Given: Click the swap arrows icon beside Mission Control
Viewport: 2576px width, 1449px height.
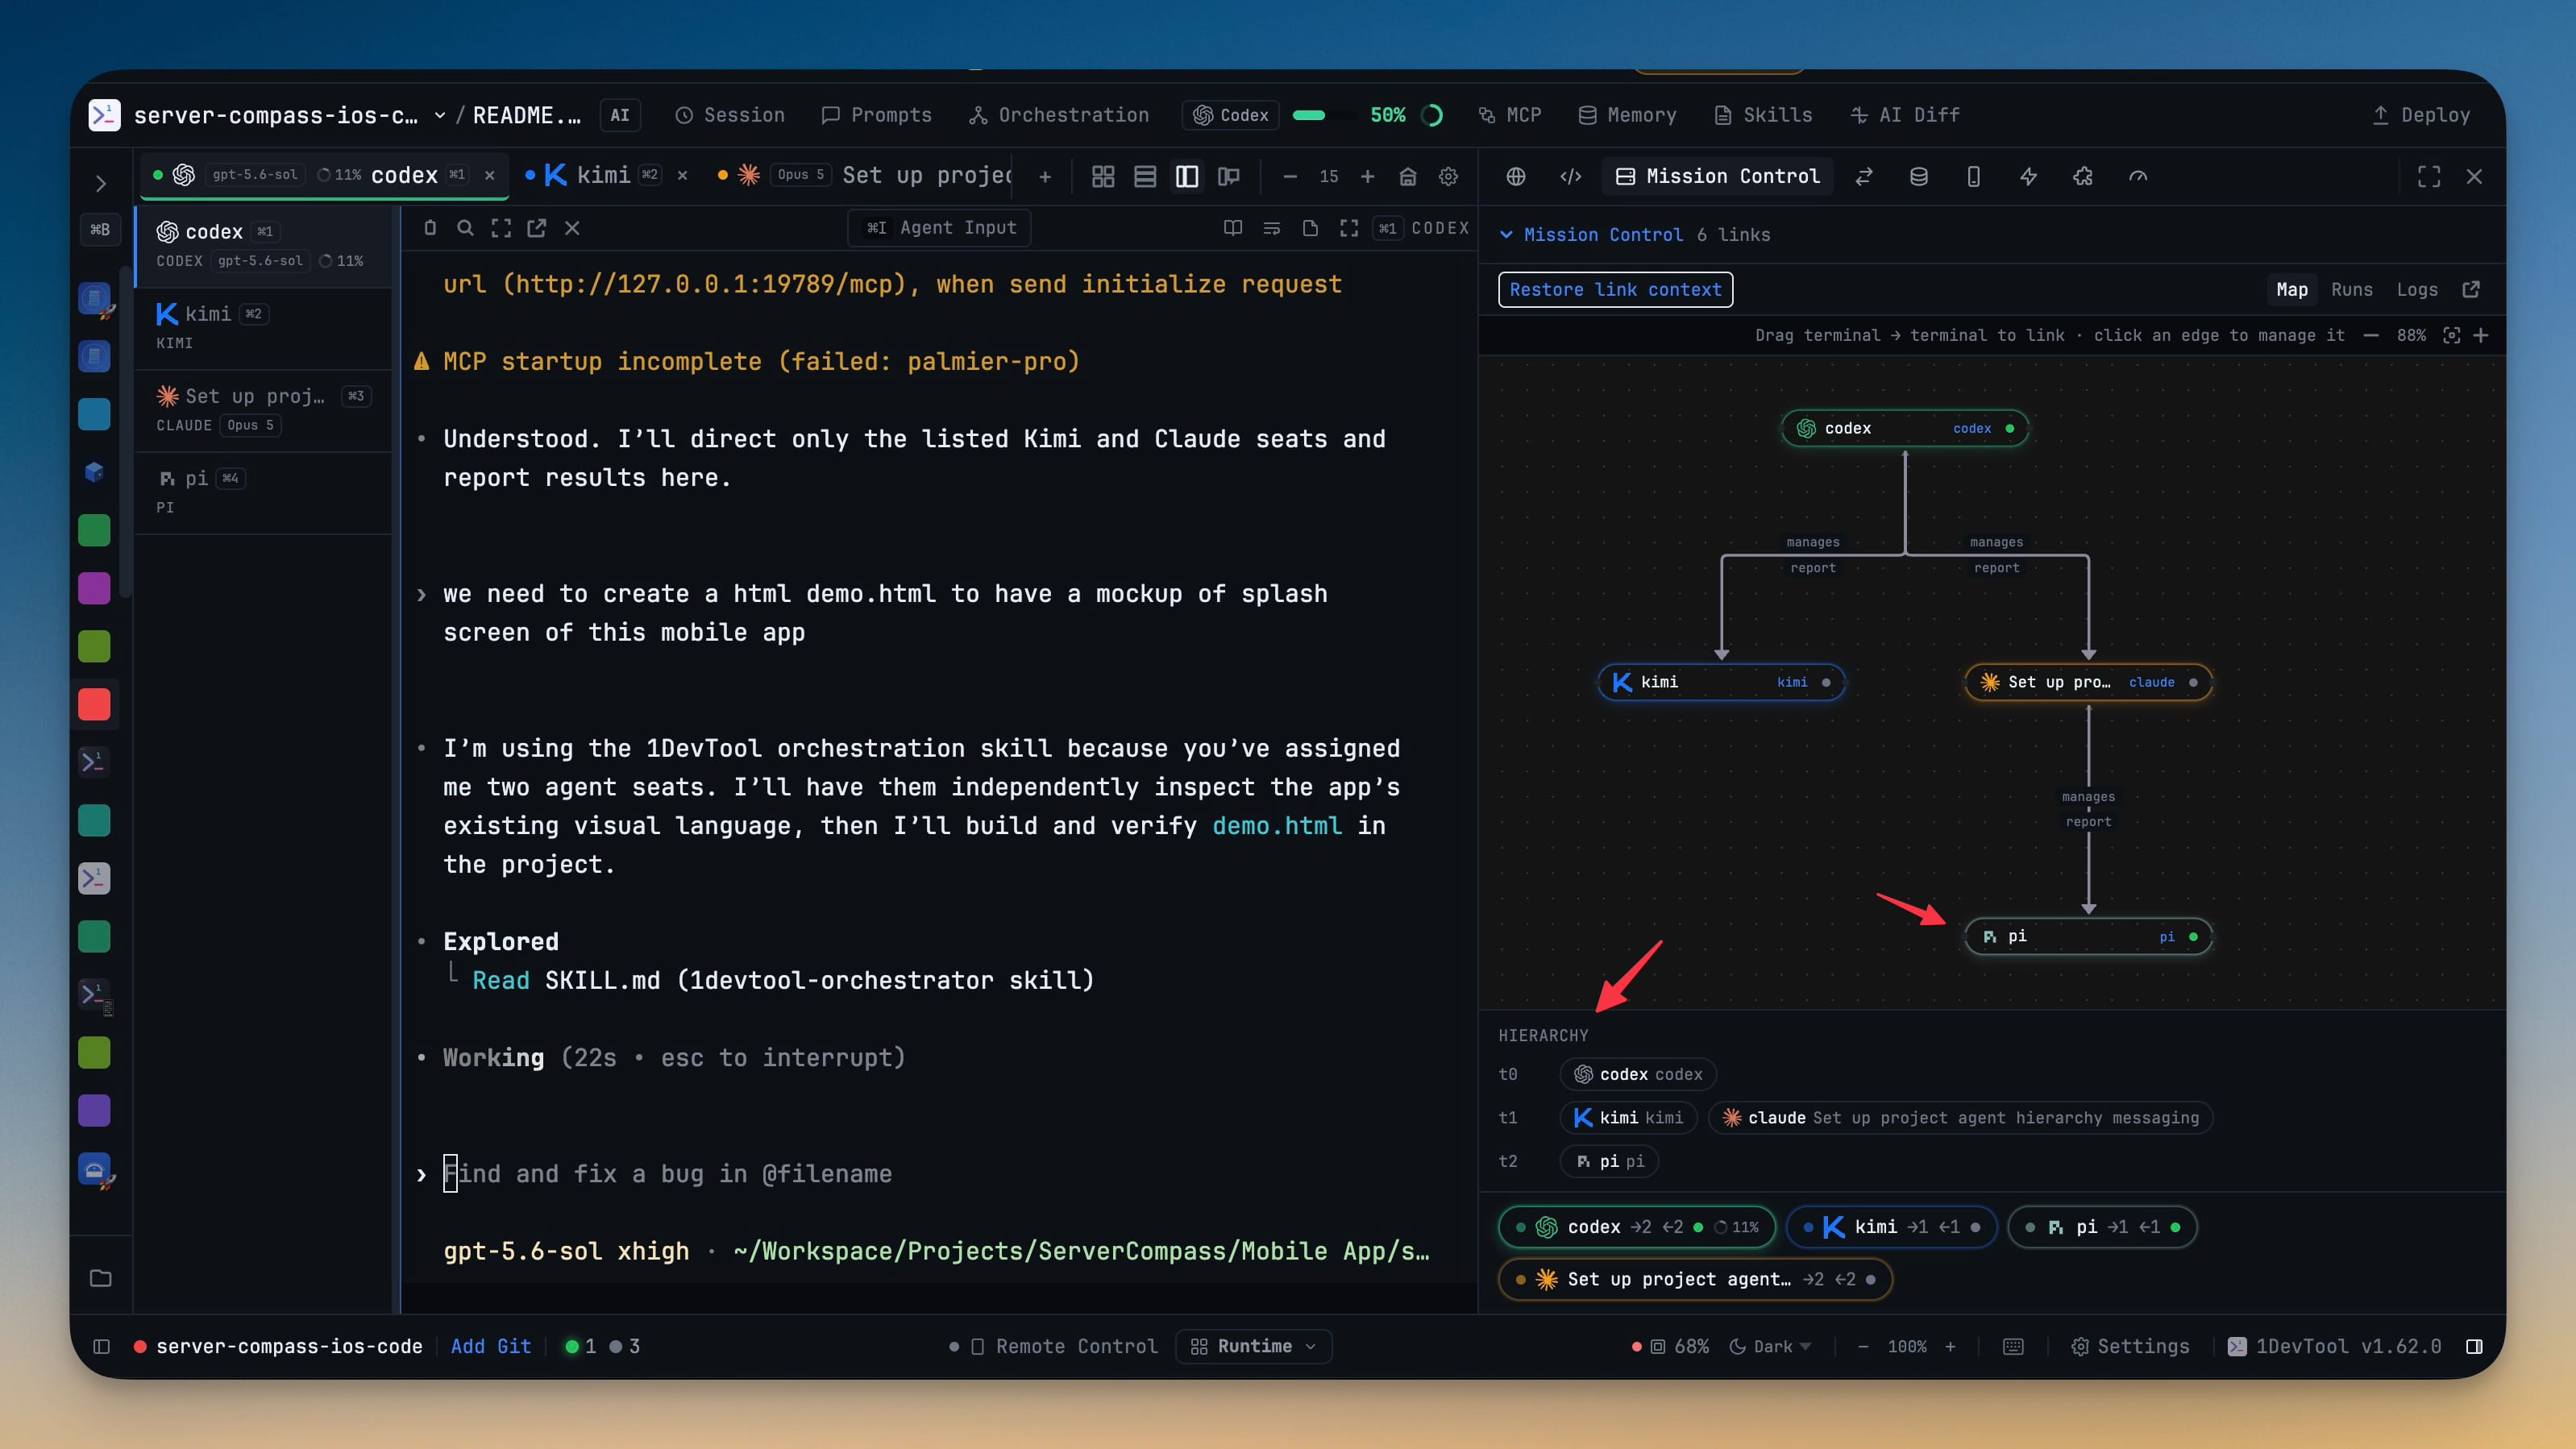Looking at the screenshot, I should coord(1864,176).
